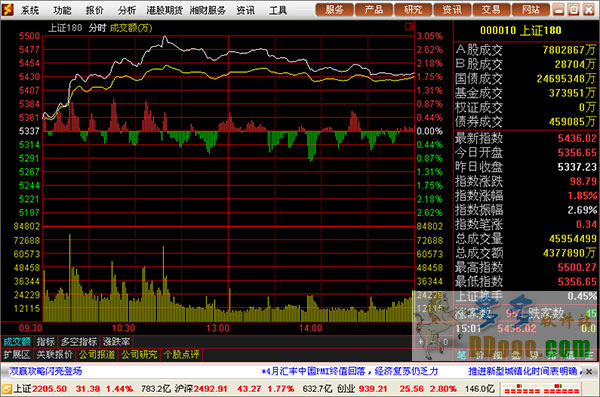This screenshot has height=397, width=600.
Task: Click the 交易 button in top bar
Action: (x=491, y=10)
